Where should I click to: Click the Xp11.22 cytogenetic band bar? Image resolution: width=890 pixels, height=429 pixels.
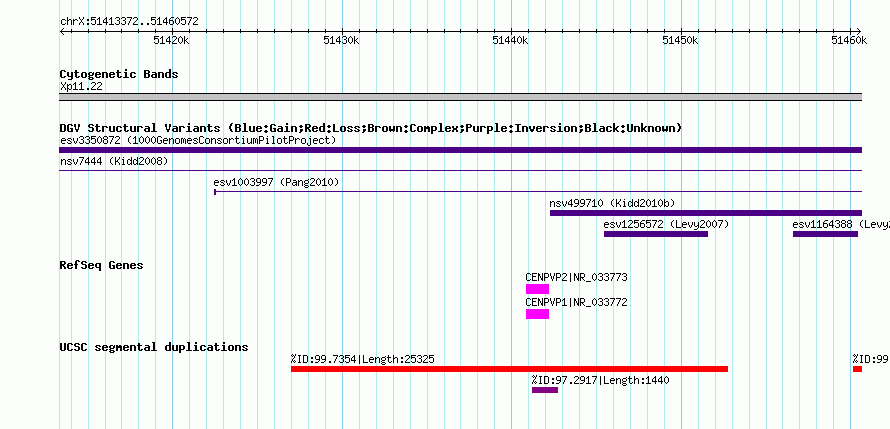(460, 96)
